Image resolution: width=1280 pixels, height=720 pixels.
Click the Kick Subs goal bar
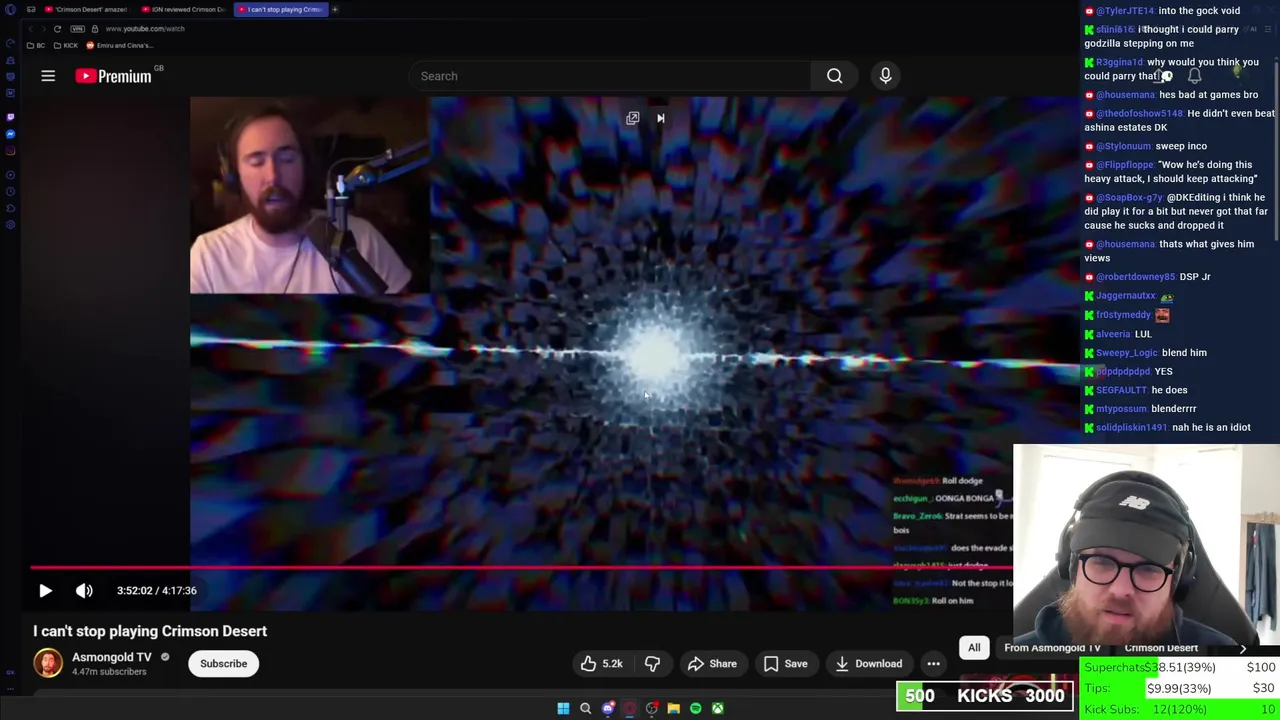point(1180,709)
